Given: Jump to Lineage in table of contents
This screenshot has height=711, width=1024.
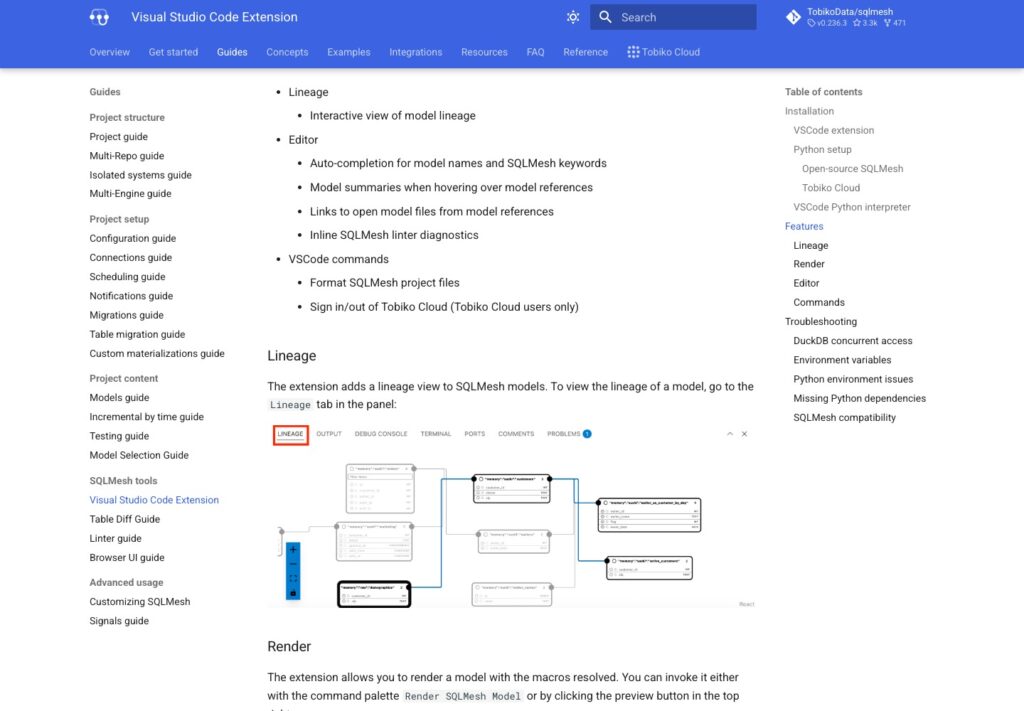Looking at the screenshot, I should click(x=810, y=245).
